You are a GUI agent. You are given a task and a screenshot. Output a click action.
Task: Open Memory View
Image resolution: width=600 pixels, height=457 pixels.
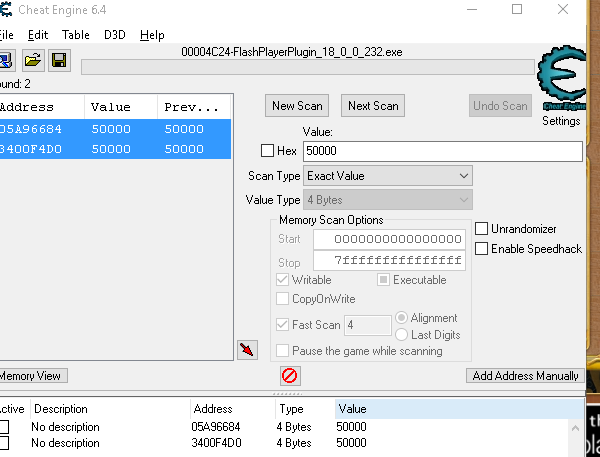coord(34,376)
